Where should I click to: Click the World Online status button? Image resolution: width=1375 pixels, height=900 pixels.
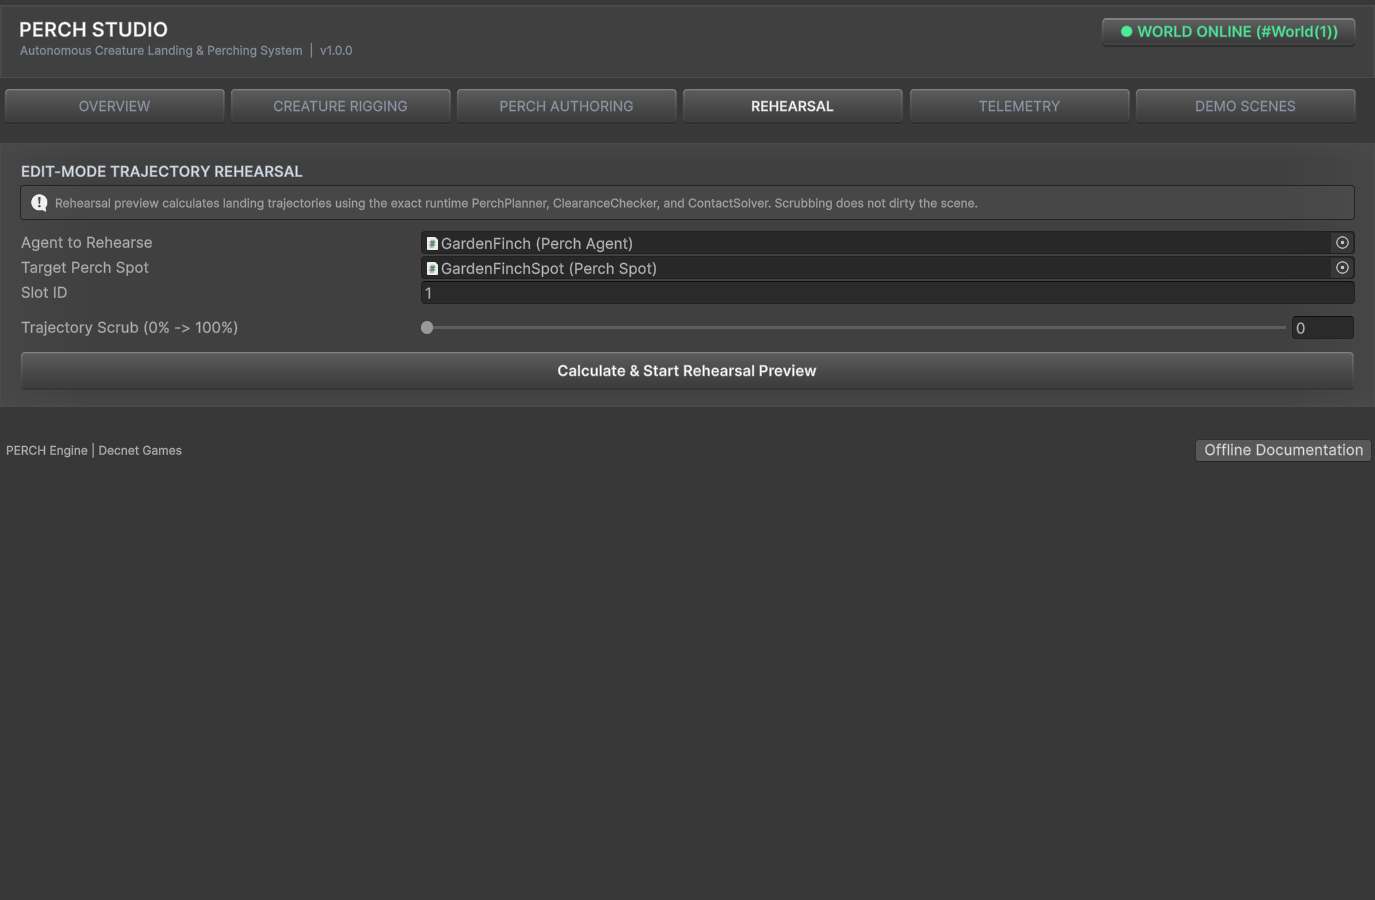[x=1229, y=32]
